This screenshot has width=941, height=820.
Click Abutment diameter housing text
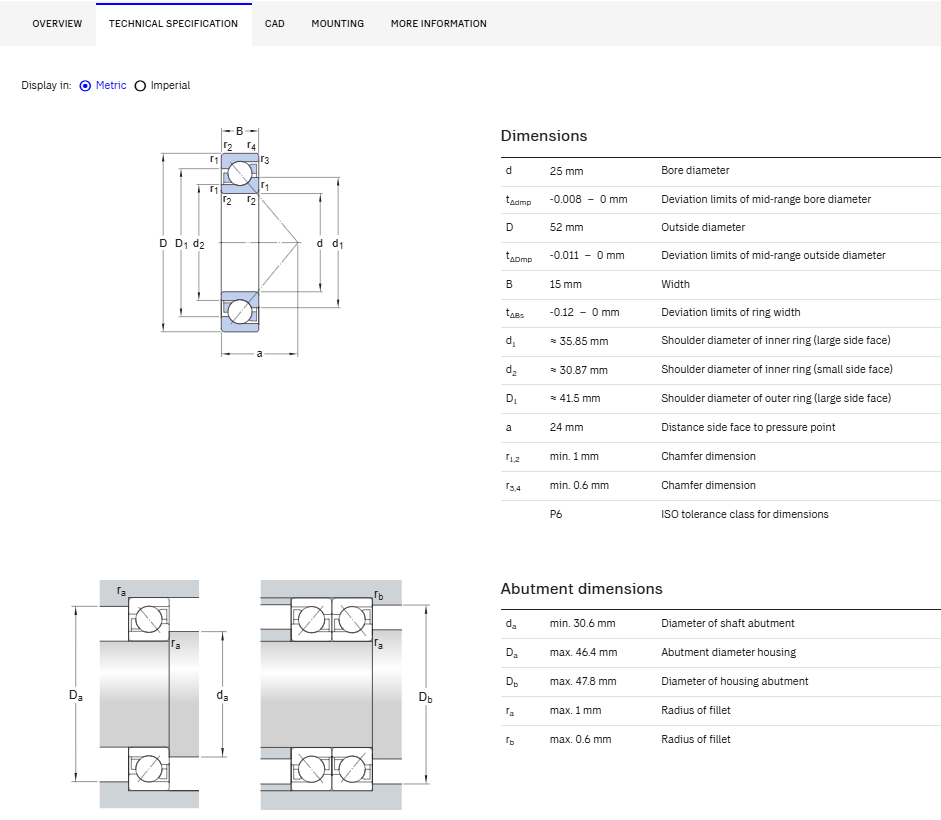pyautogui.click(x=729, y=653)
